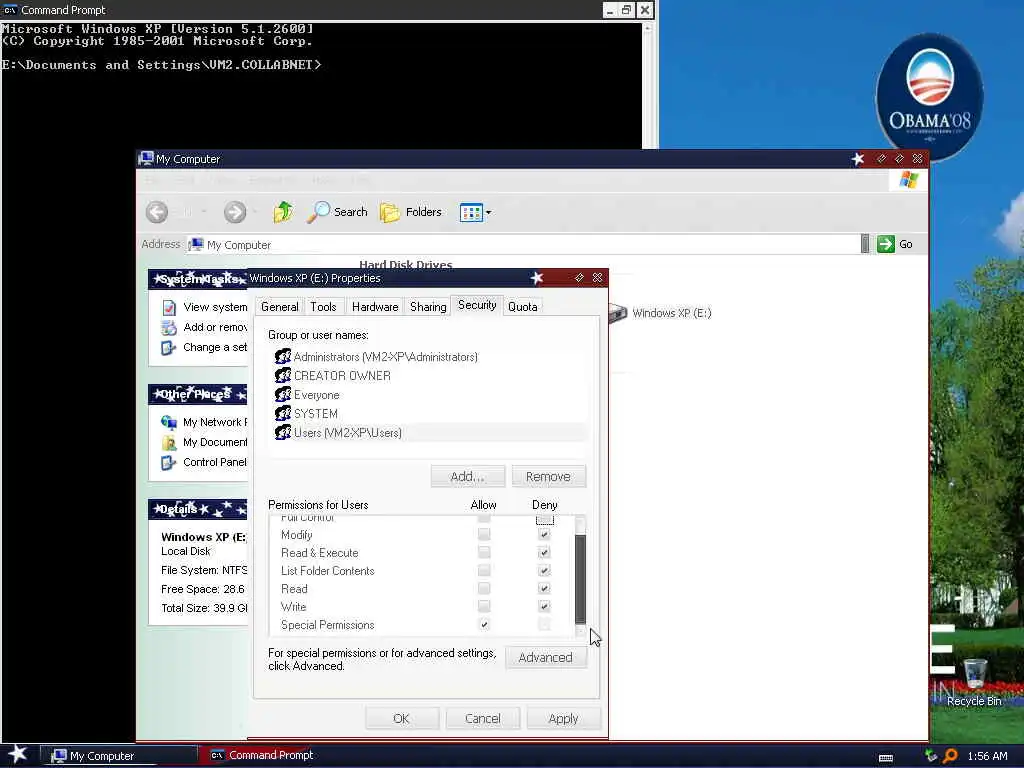The width and height of the screenshot is (1024, 768).
Task: Select the Security tab
Action: point(477,305)
